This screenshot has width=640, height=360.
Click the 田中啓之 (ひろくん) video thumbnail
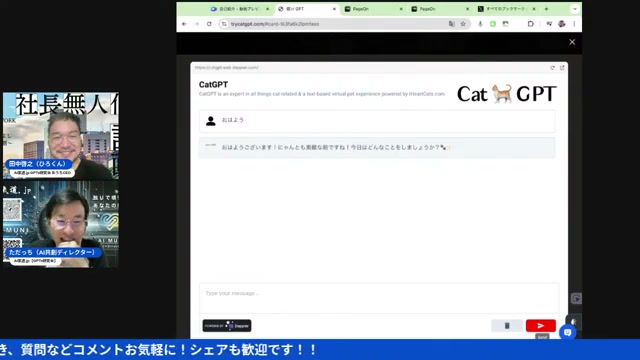click(61, 136)
